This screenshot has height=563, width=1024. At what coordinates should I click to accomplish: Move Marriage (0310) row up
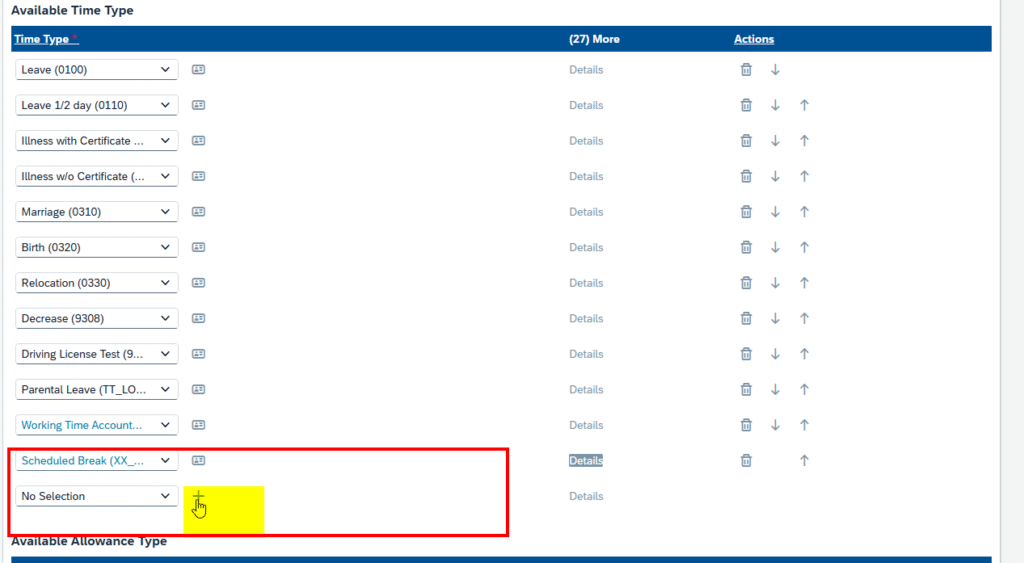pyautogui.click(x=804, y=212)
